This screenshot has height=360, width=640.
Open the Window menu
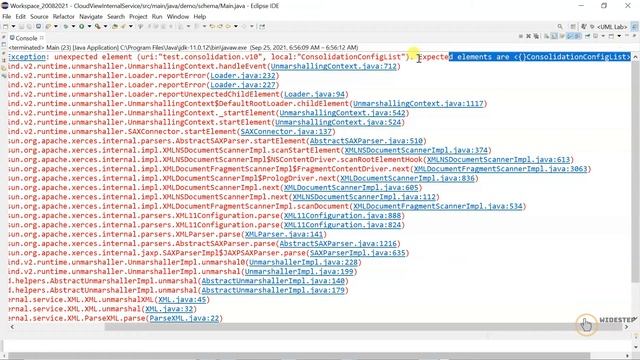pyautogui.click(x=178, y=17)
